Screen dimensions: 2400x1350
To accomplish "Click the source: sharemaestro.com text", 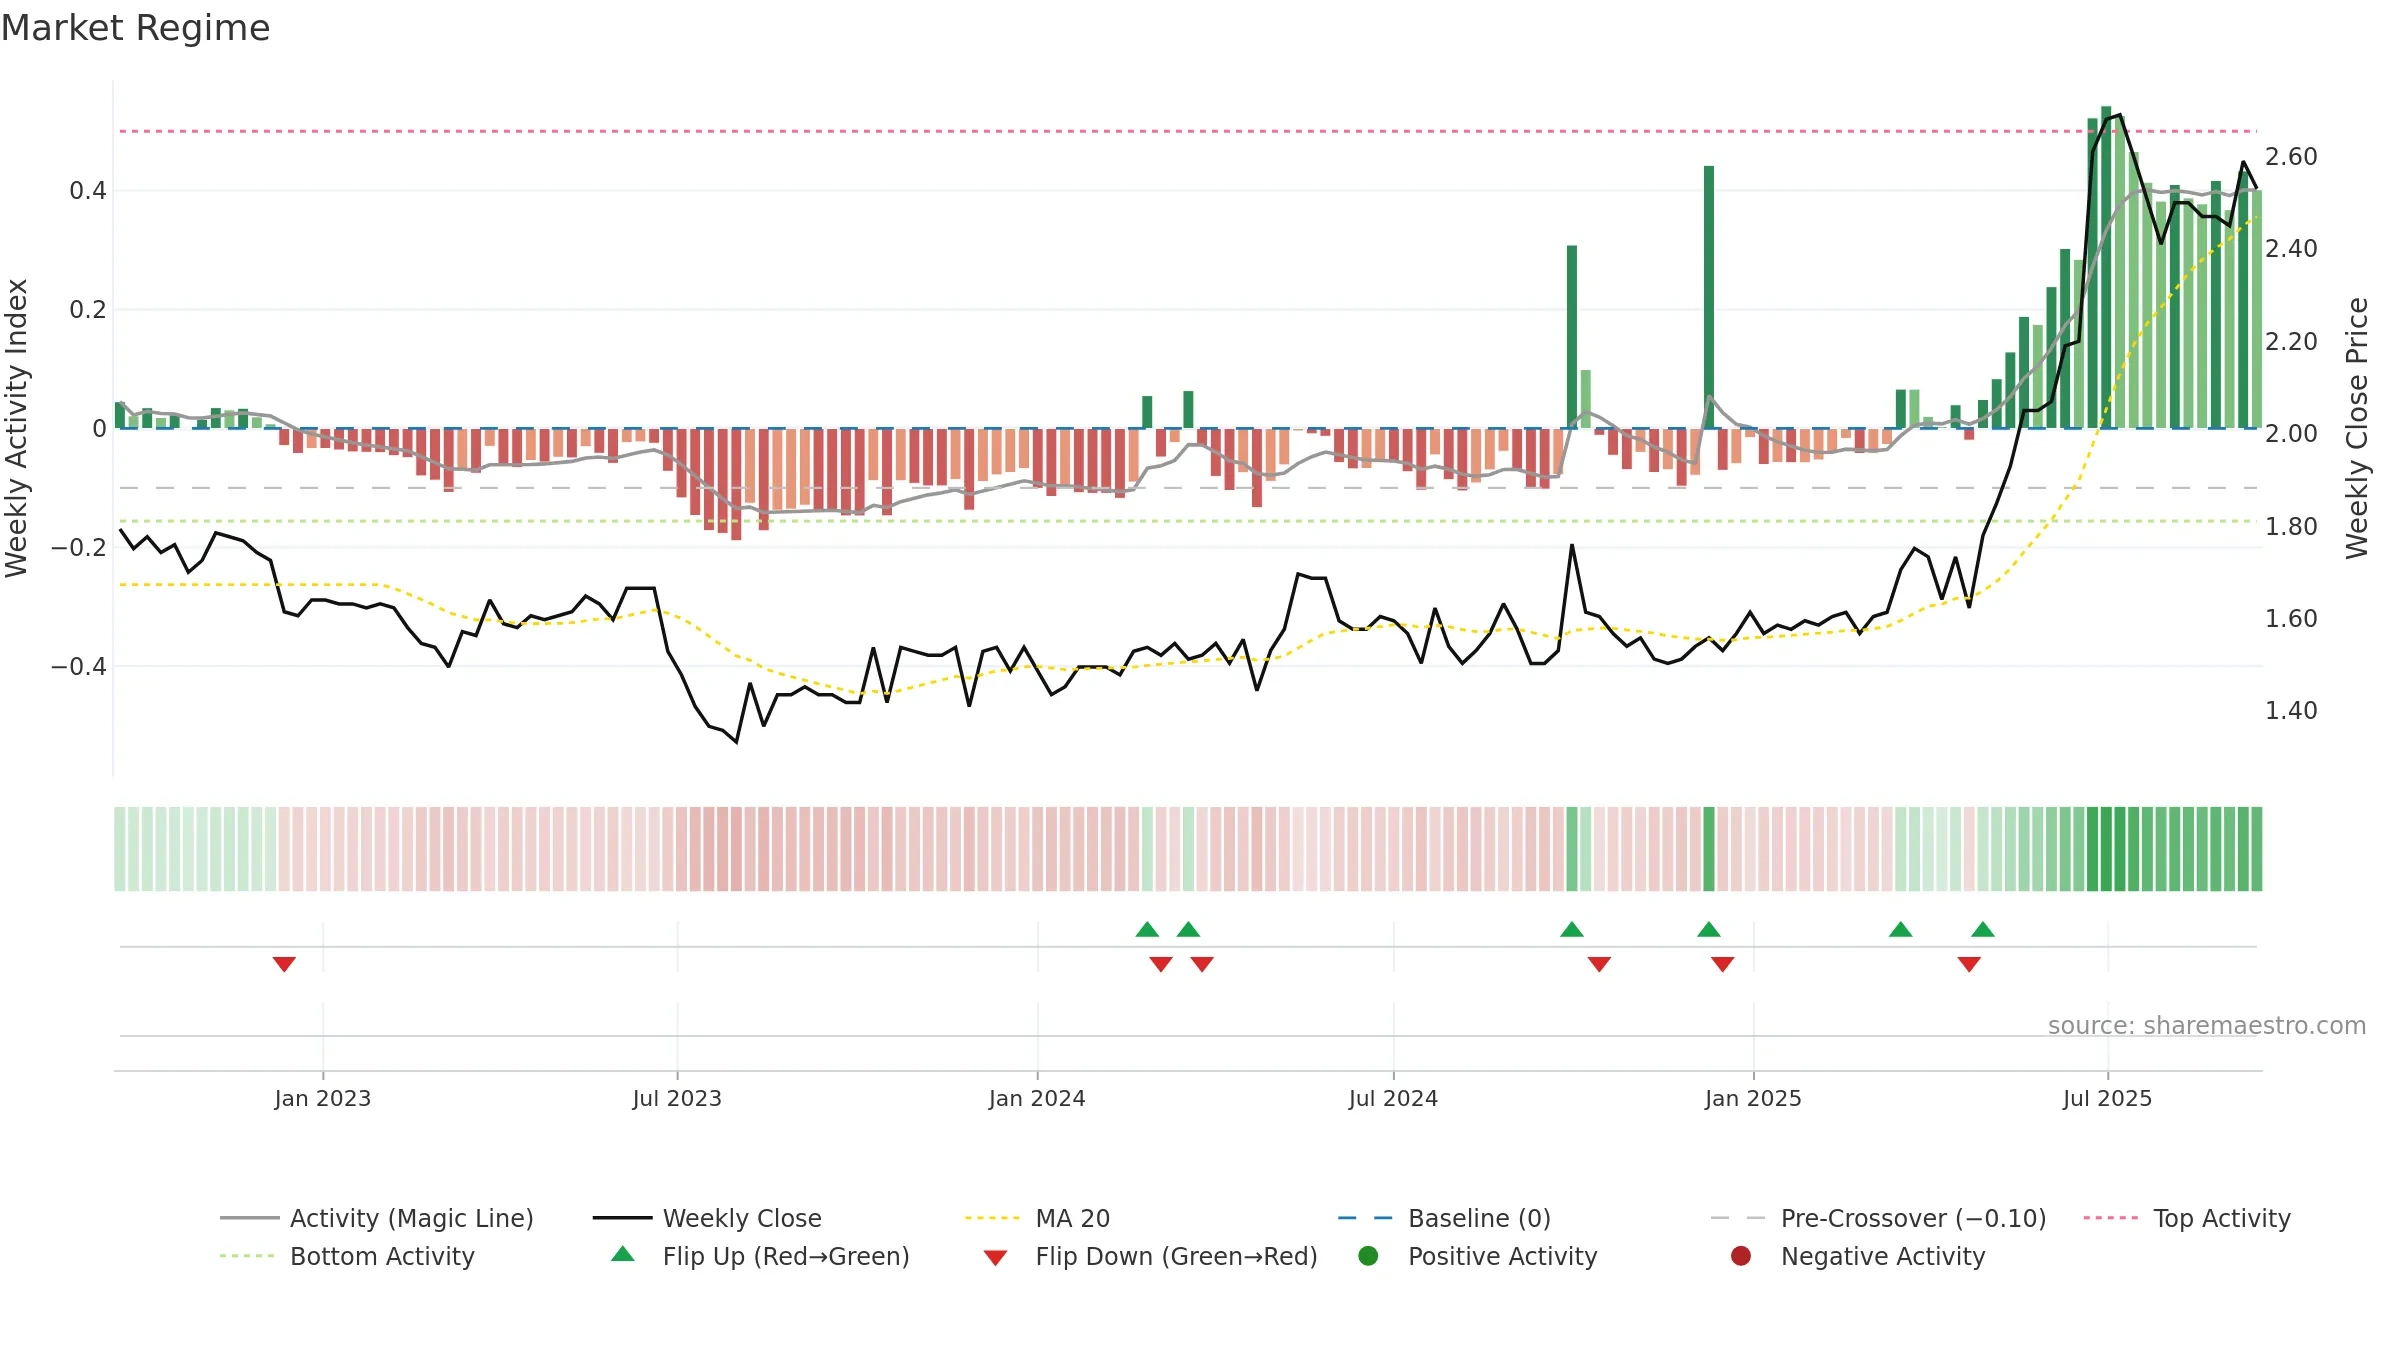I will (x=2207, y=1025).
